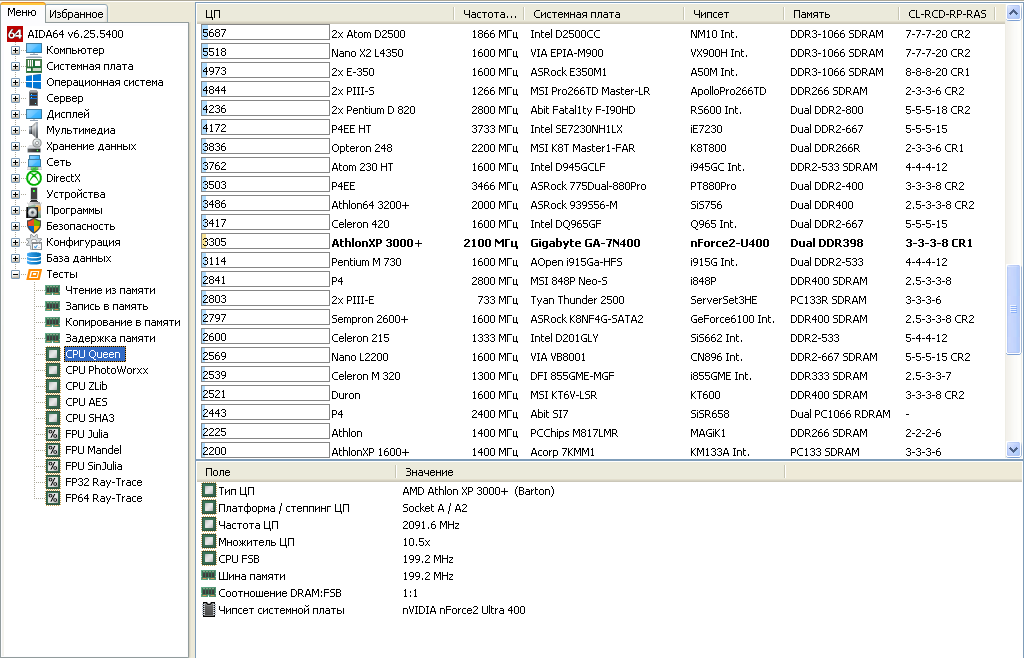Click the memory chip icon beside Запись в память

pyautogui.click(x=53, y=306)
